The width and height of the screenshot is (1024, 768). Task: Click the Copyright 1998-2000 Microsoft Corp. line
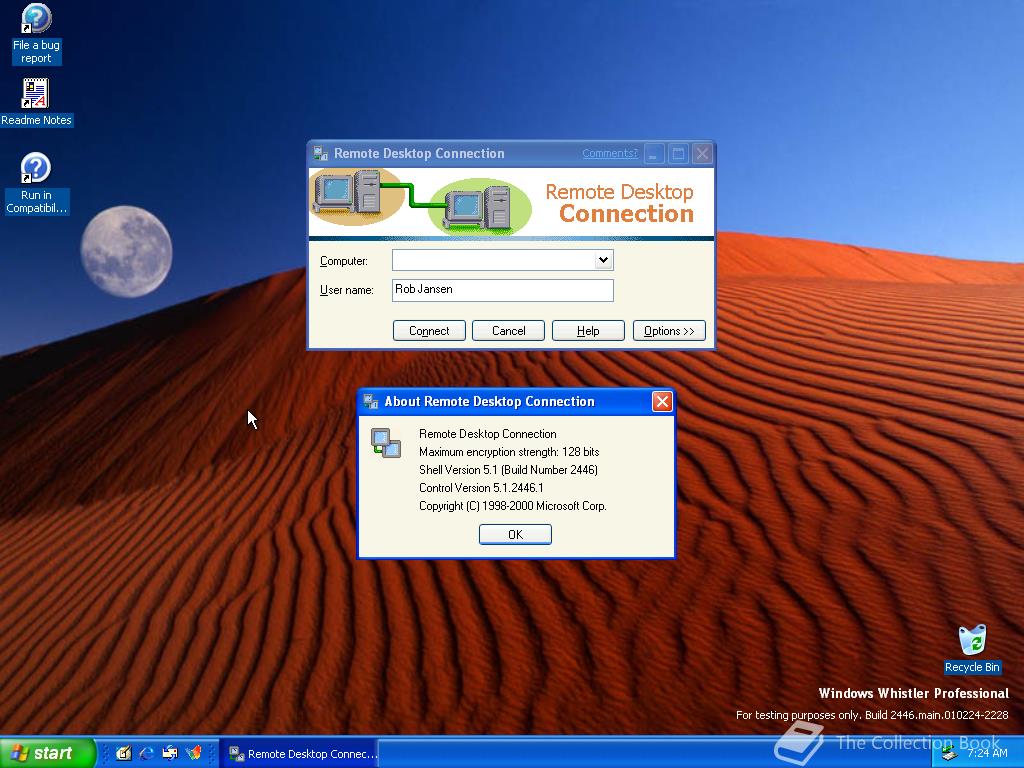[x=513, y=505]
